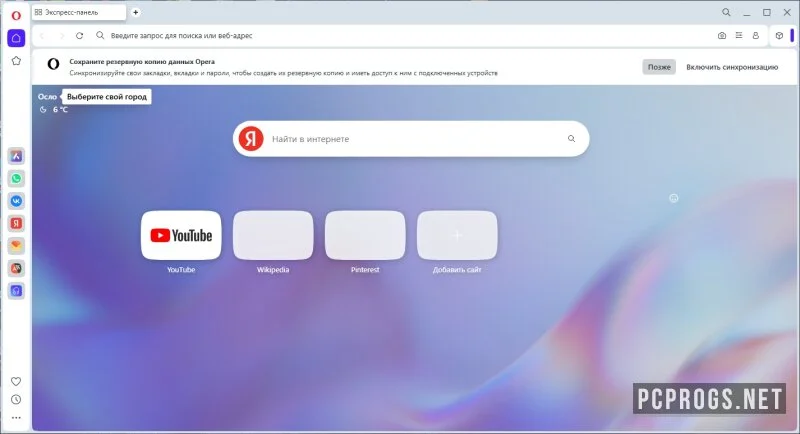Viewport: 800px width, 434px height.
Task: Open the user account profile icon
Action: coord(756,36)
